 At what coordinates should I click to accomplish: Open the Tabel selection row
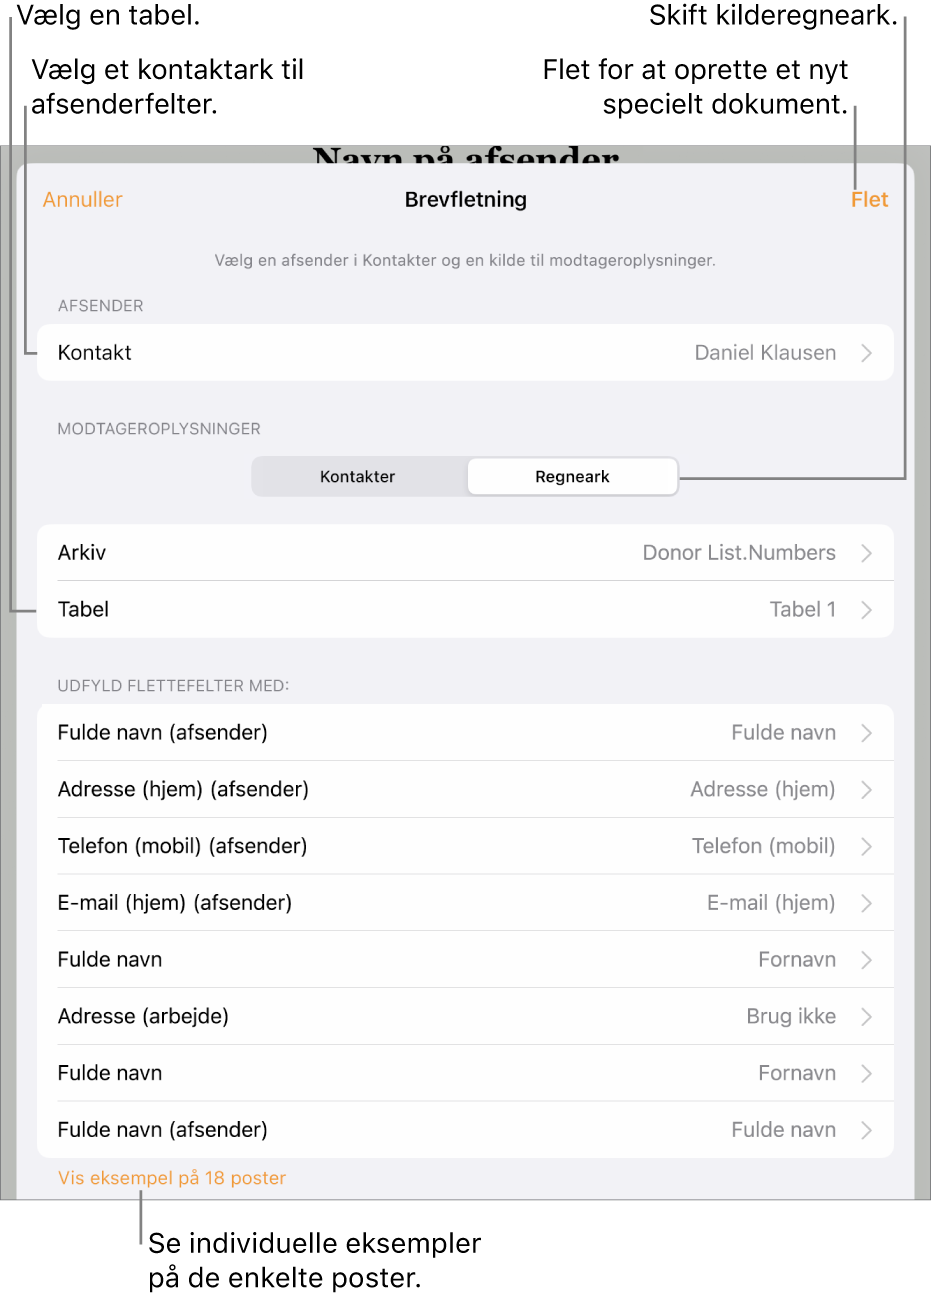point(465,610)
